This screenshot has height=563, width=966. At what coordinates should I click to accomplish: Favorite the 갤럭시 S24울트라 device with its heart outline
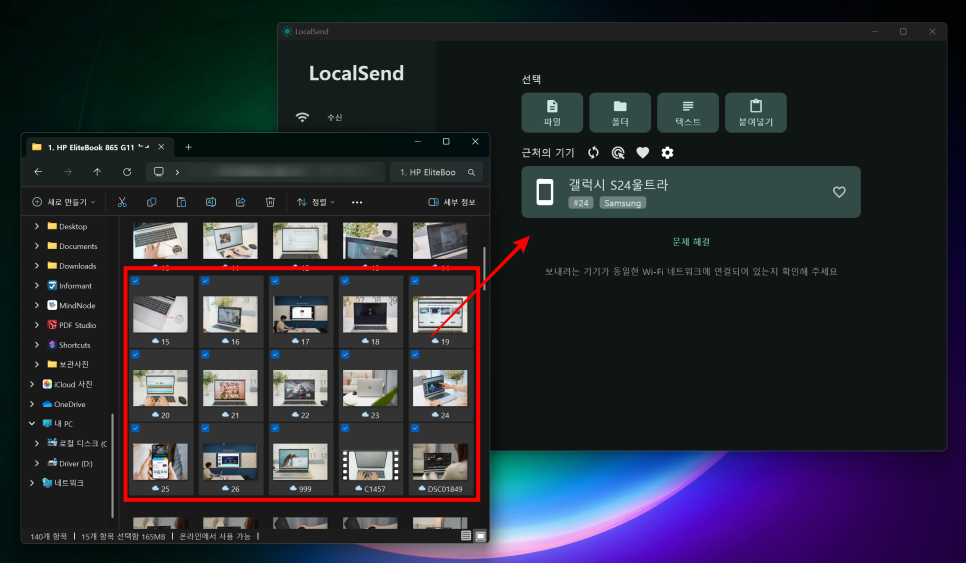click(839, 192)
